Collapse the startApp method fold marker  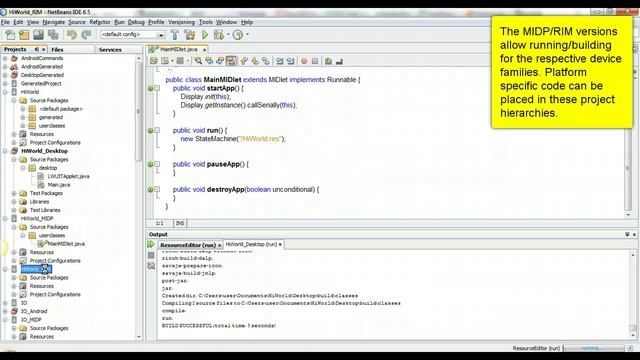pyautogui.click(x=157, y=88)
